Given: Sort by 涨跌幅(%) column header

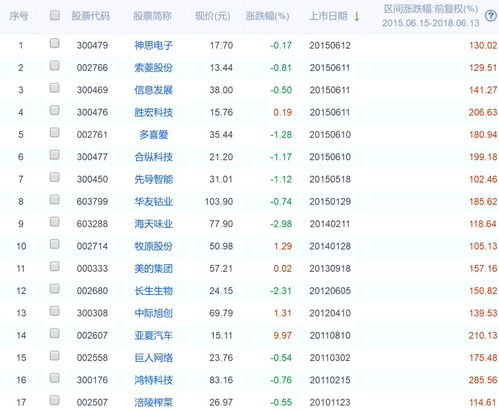Looking at the screenshot, I should pyautogui.click(x=267, y=16).
